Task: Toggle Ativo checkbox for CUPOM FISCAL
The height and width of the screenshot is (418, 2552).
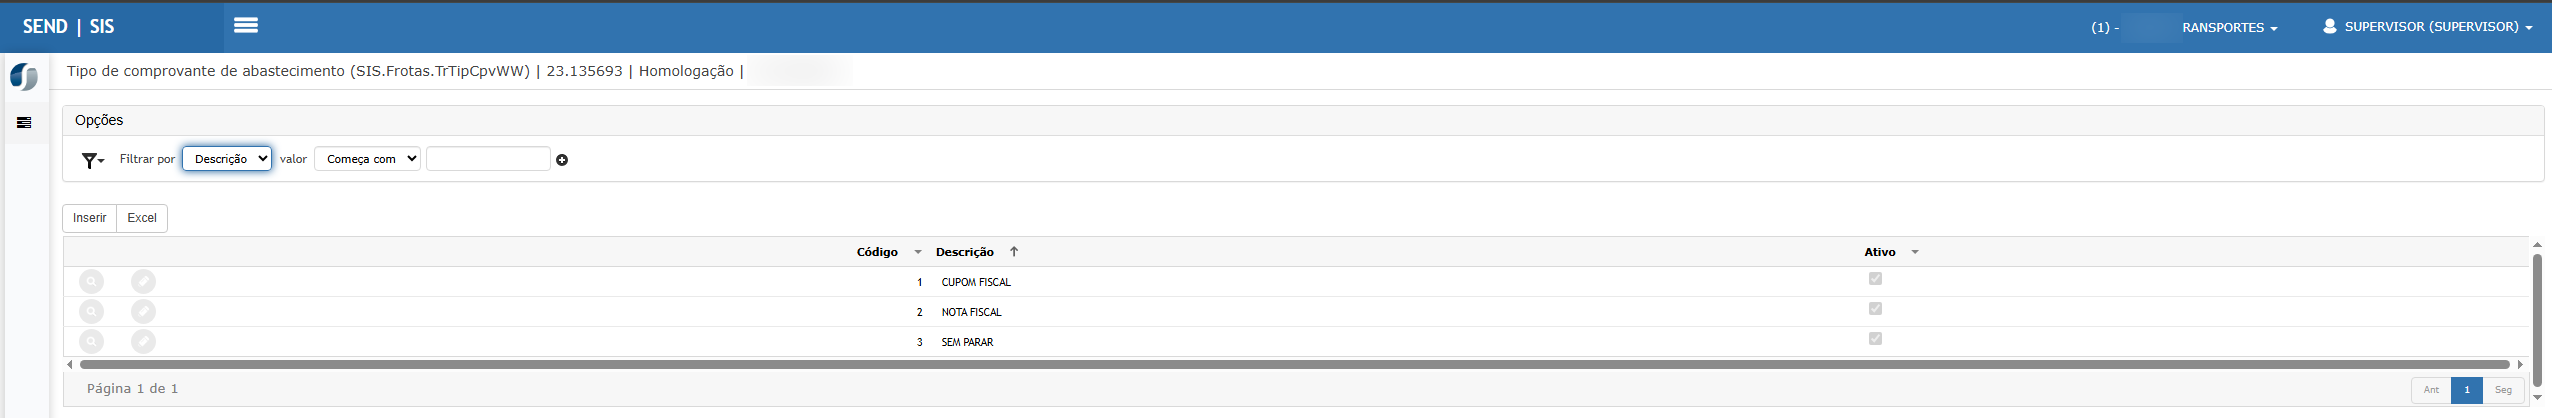Action: 1875,279
